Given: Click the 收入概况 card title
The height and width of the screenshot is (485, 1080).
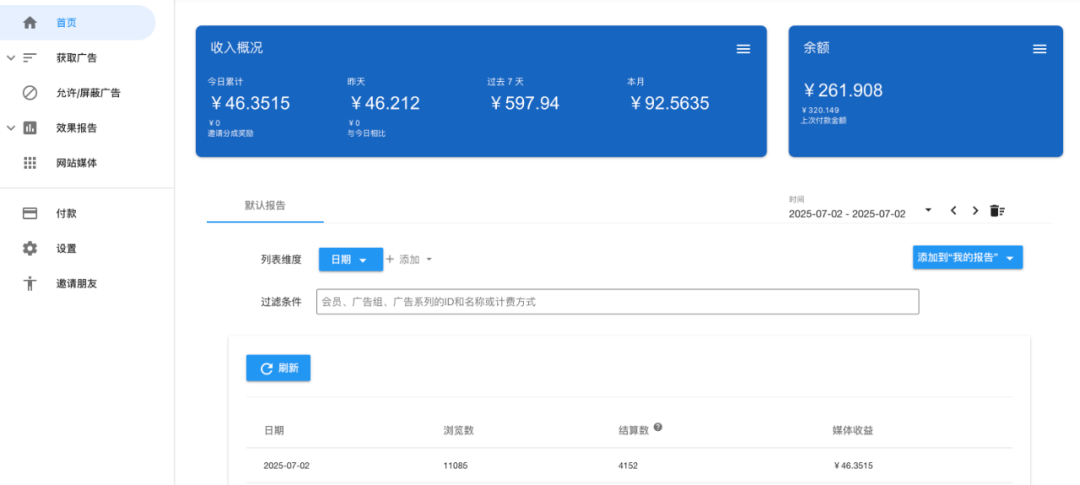Looking at the screenshot, I should tap(236, 48).
